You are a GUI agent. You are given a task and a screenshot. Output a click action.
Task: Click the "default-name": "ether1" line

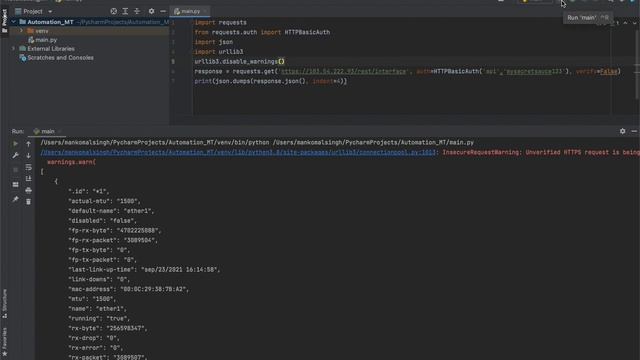pyautogui.click(x=111, y=211)
